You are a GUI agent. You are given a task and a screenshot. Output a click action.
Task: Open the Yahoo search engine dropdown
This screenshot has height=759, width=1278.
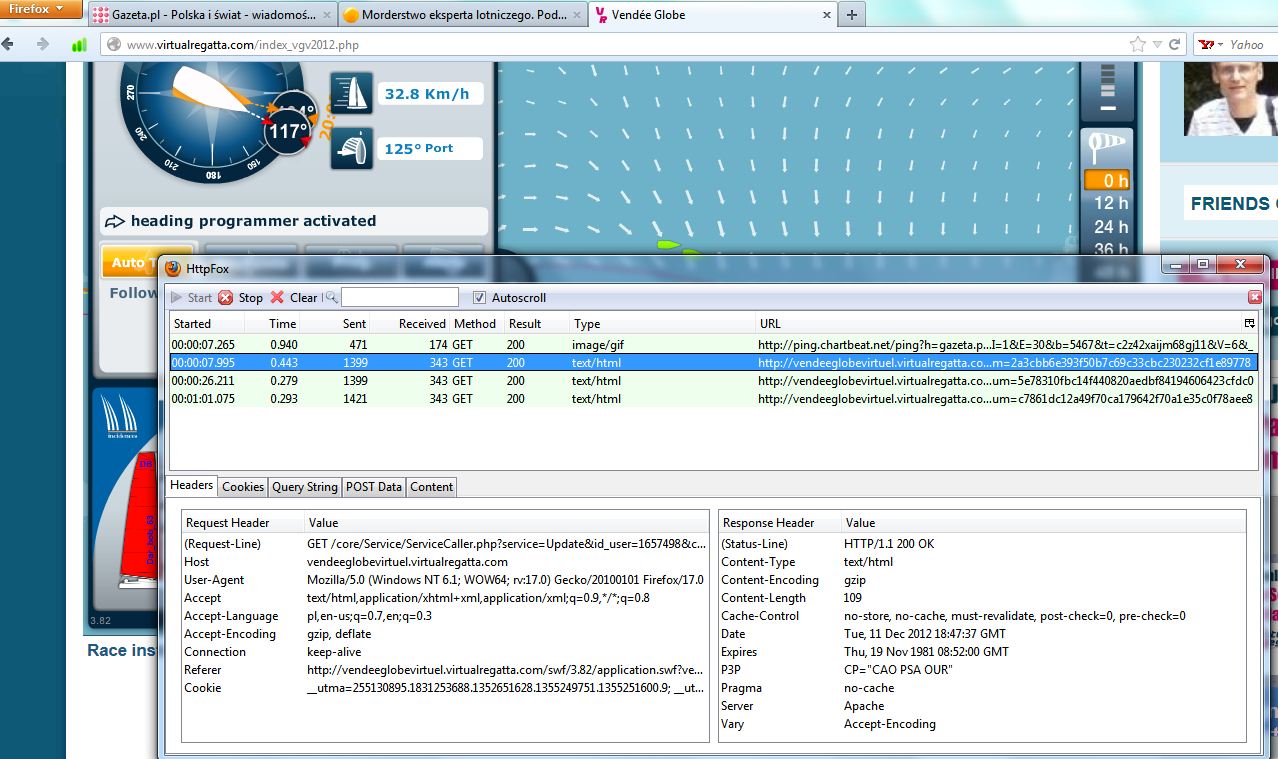(1210, 45)
